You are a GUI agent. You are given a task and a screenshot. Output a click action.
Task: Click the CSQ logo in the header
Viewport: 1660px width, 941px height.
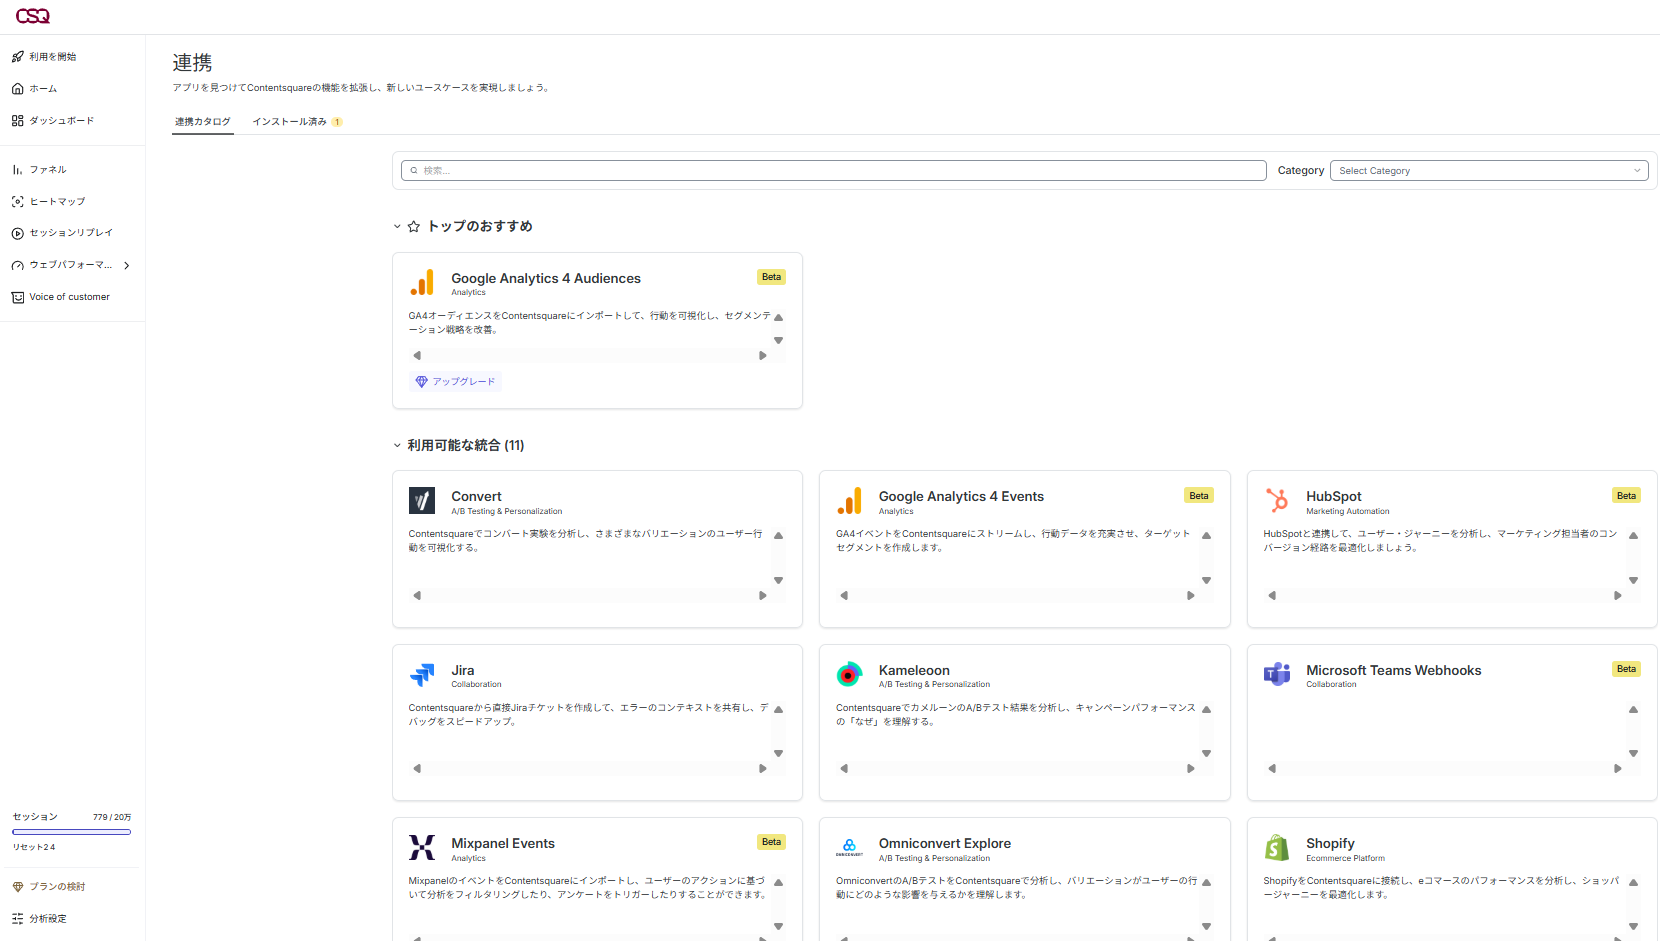click(x=33, y=16)
